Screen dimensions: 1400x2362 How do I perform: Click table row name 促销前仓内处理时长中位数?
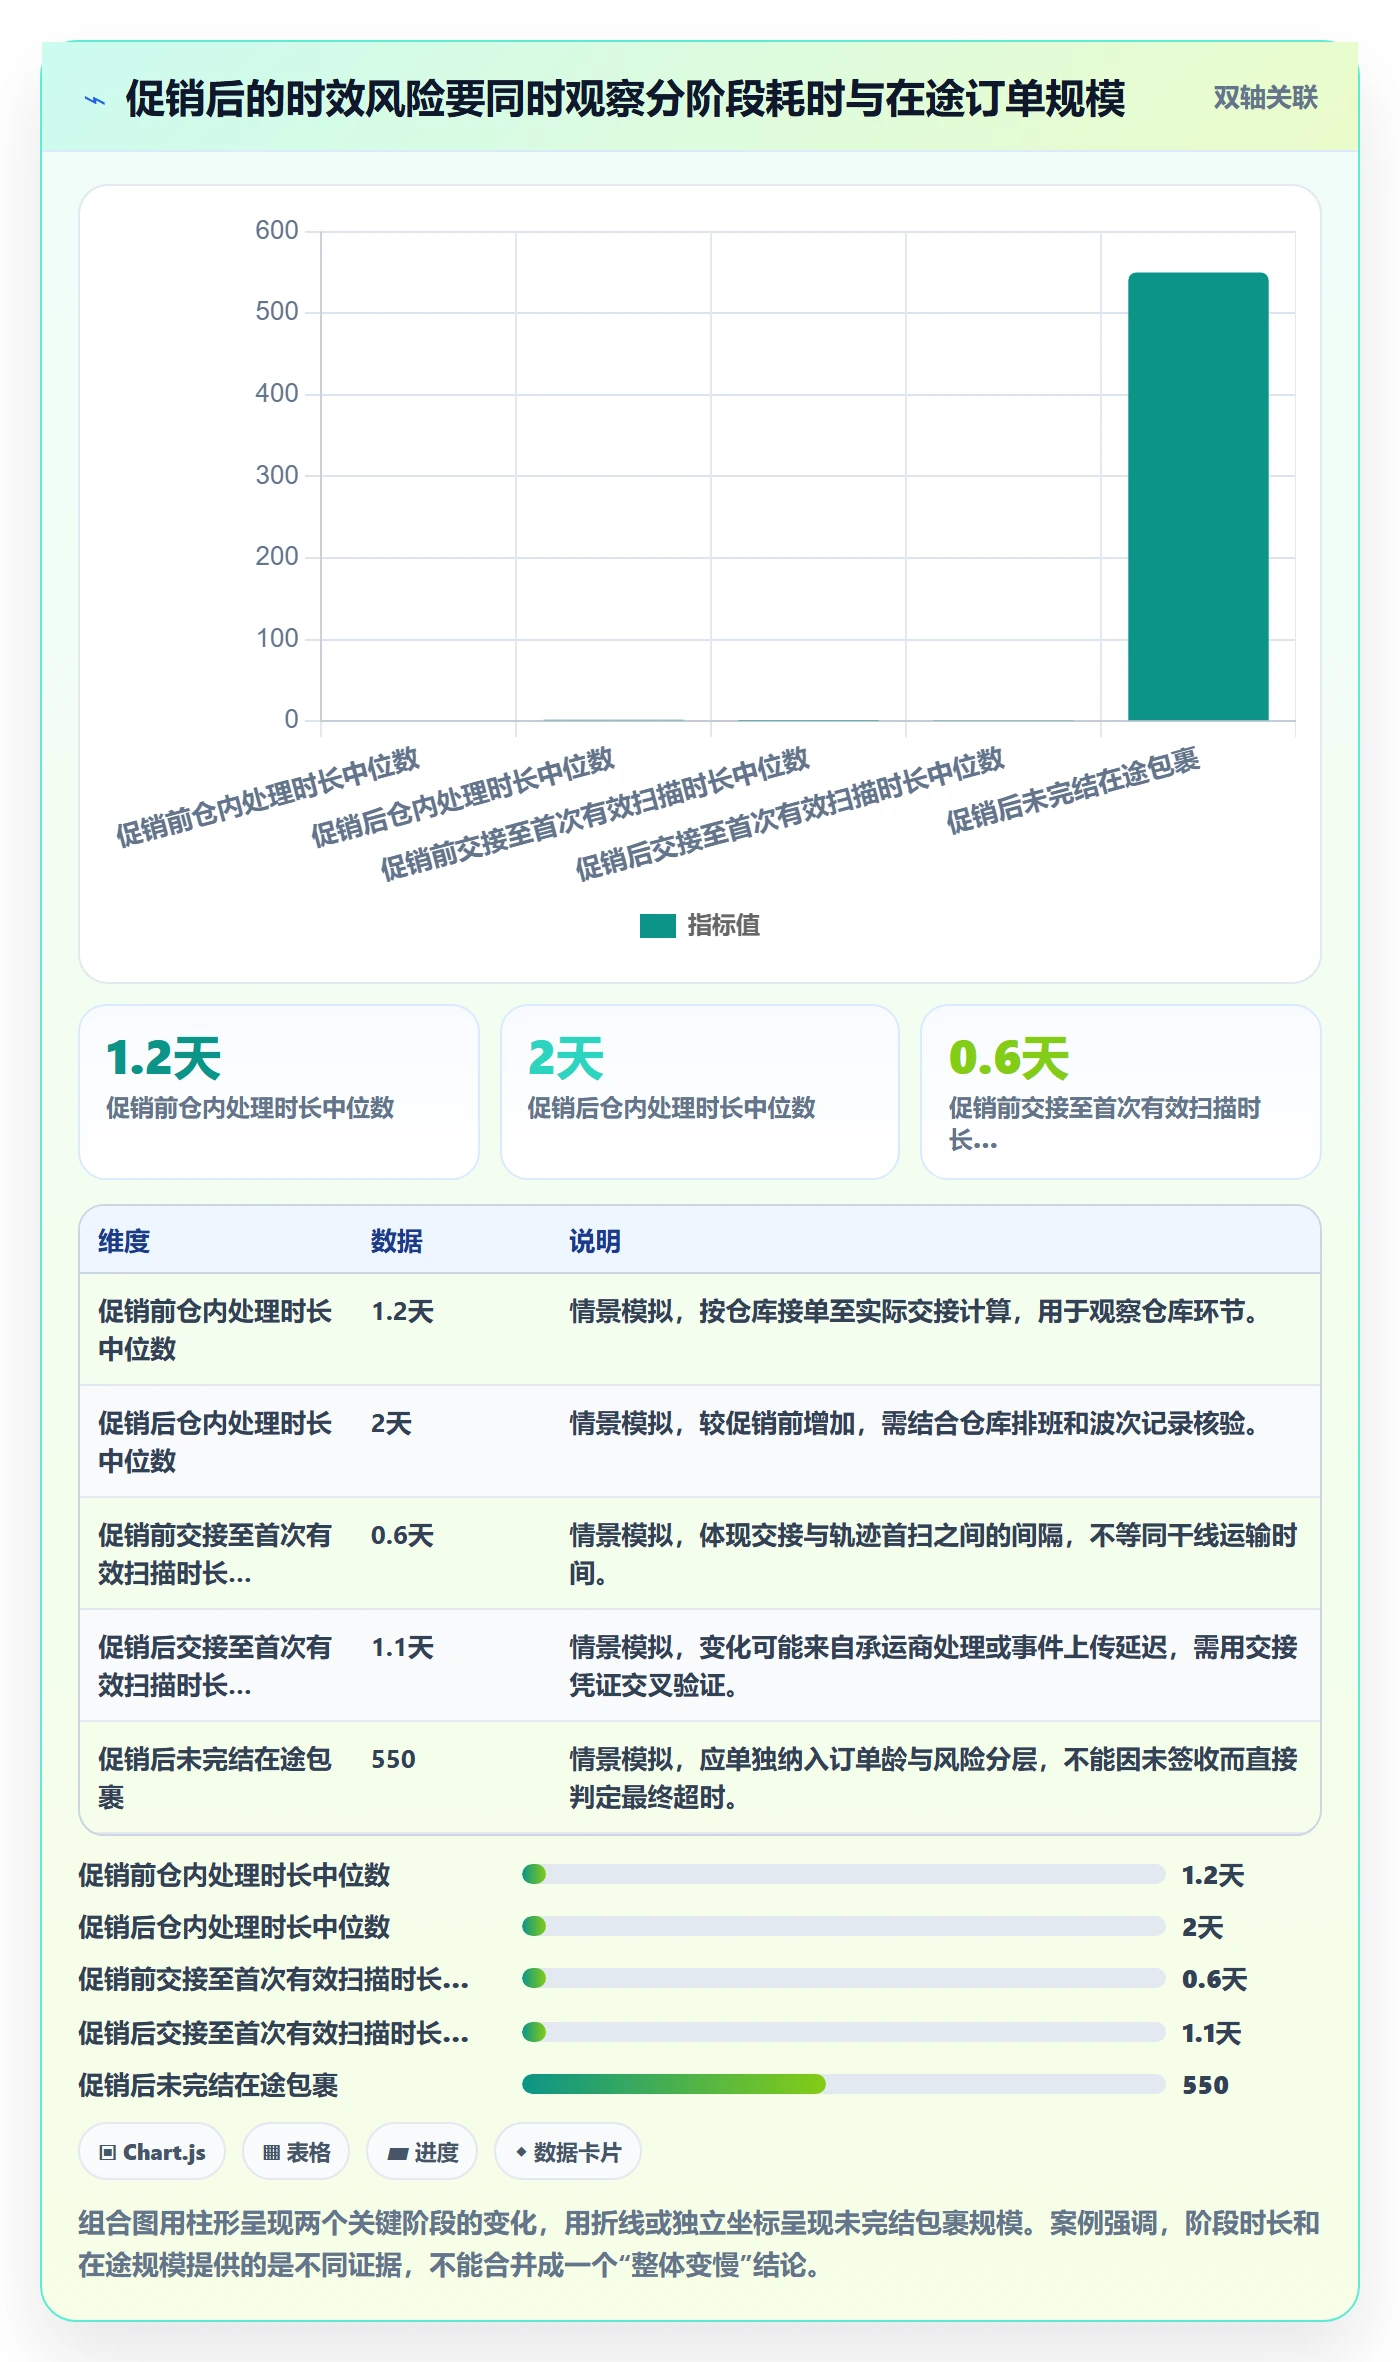pyautogui.click(x=215, y=1330)
